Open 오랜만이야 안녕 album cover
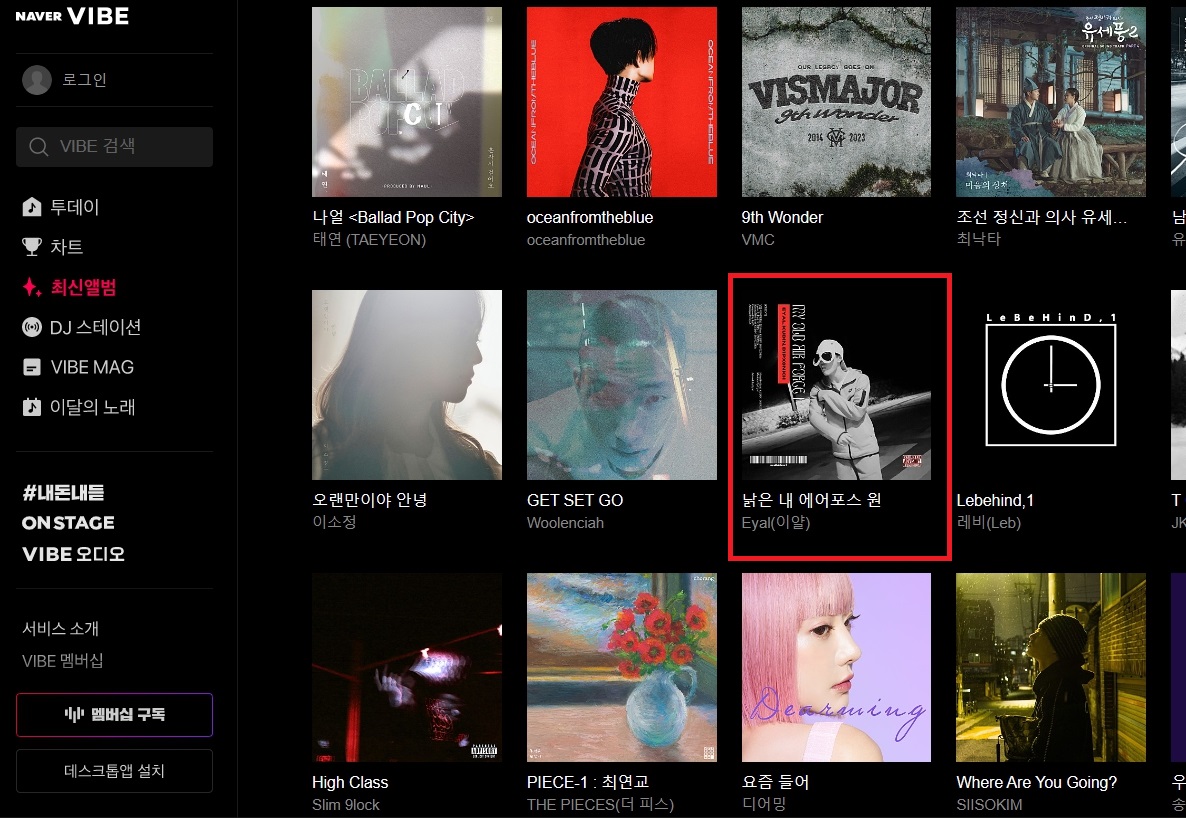The height and width of the screenshot is (818, 1186). (407, 384)
